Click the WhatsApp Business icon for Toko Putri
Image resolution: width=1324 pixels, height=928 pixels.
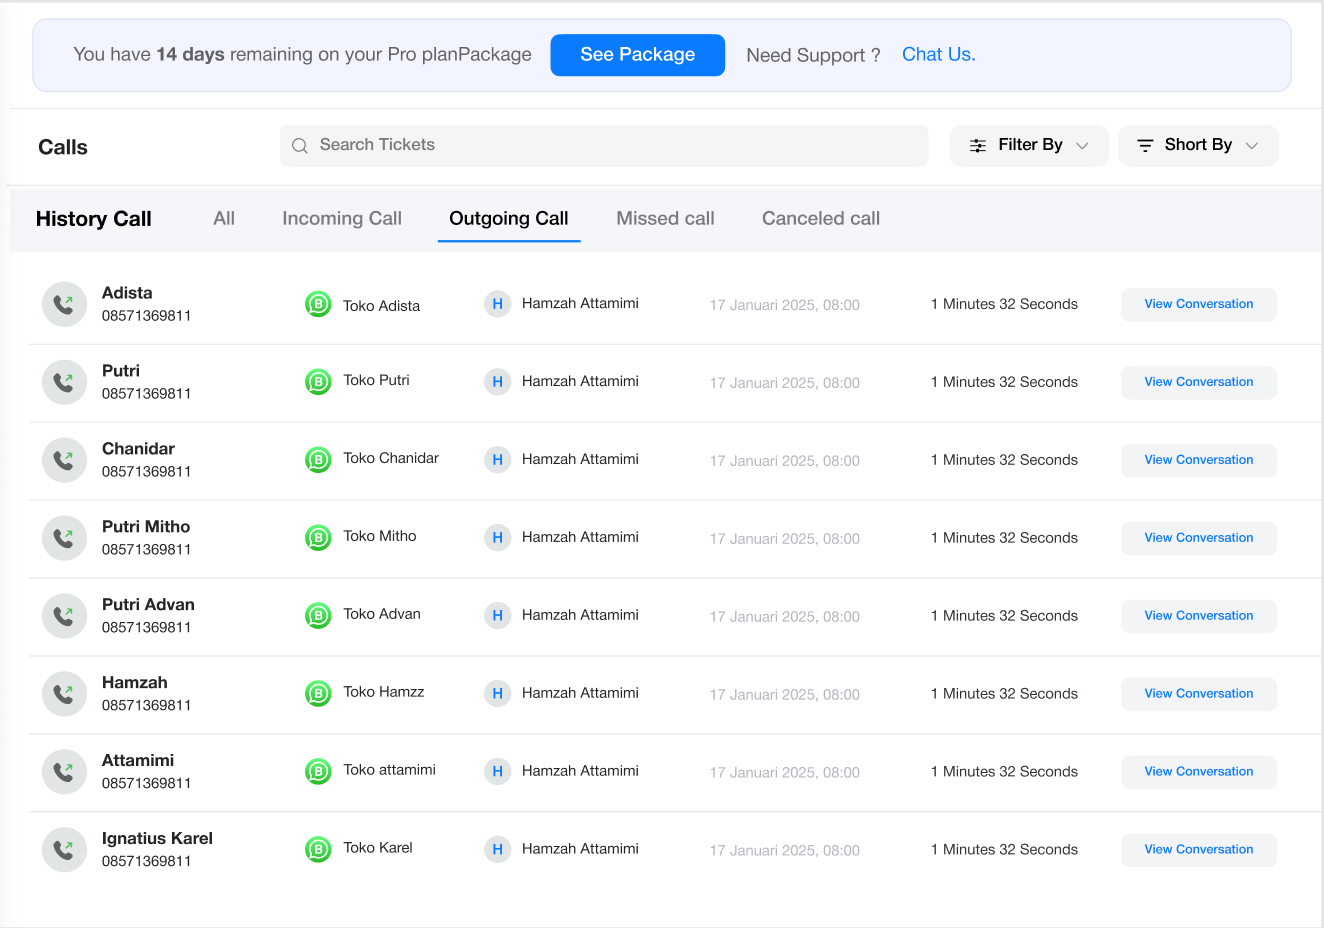coord(318,381)
